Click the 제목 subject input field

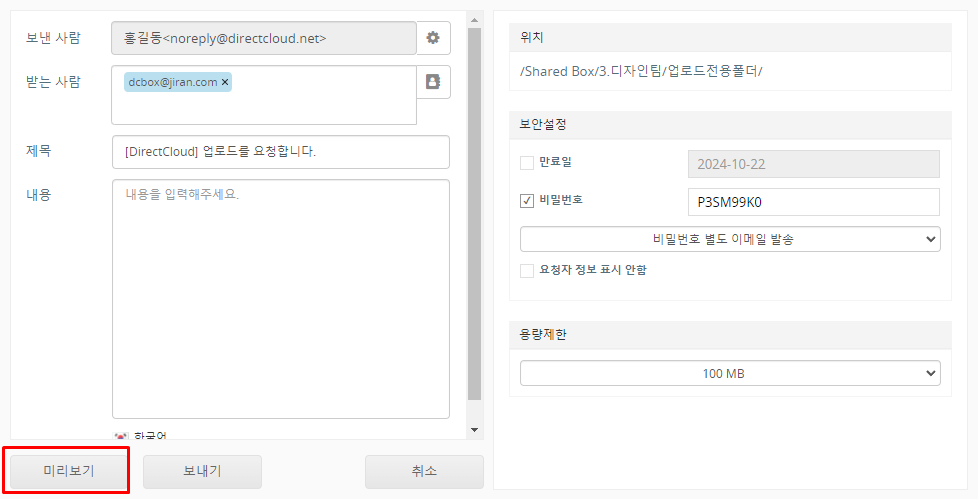[x=281, y=152]
